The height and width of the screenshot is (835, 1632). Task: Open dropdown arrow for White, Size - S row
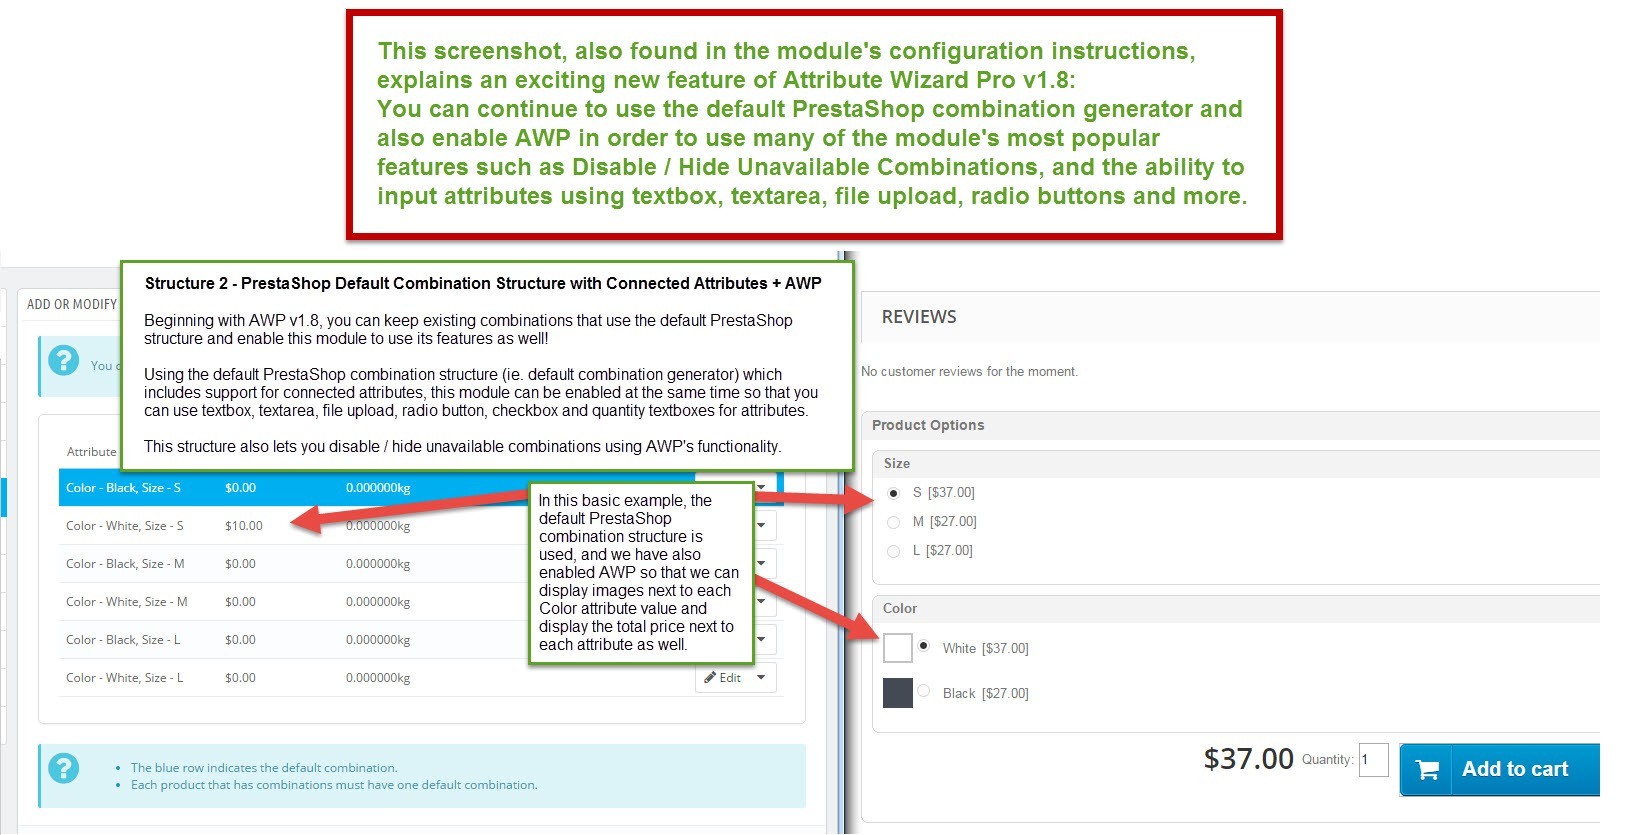(762, 526)
